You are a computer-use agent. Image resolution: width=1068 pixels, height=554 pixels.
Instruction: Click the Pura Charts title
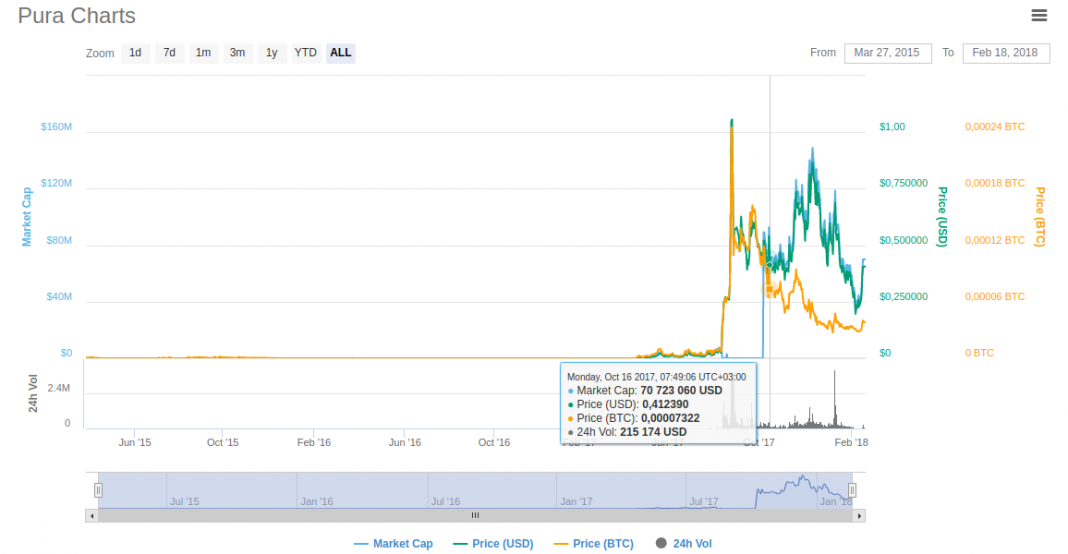point(77,16)
